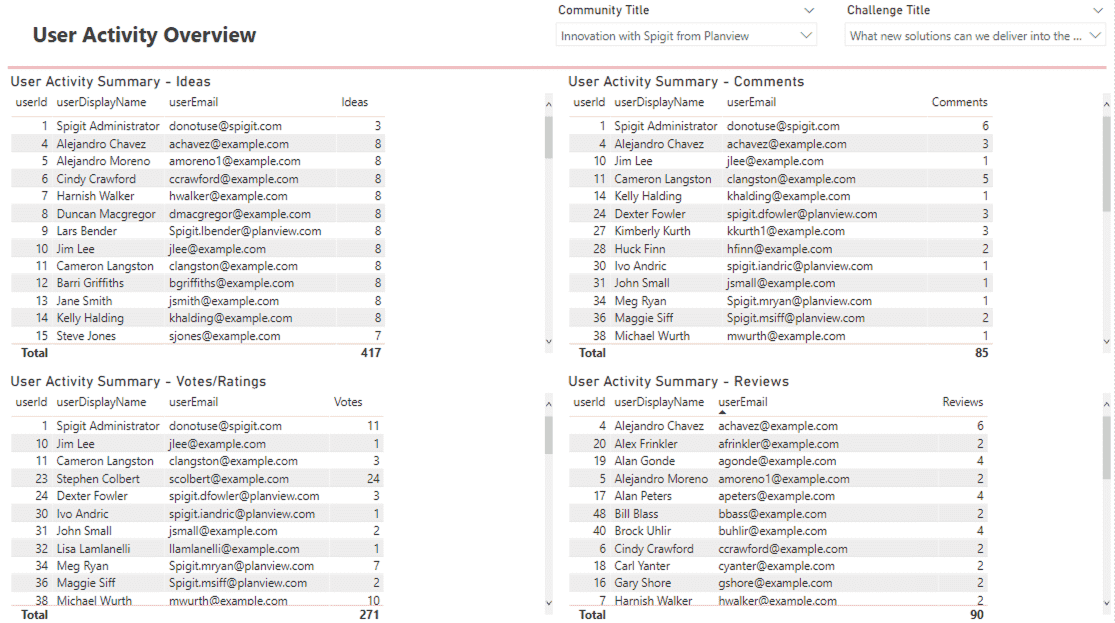
Task: Expand the chevron beside Community Title header
Action: point(810,10)
